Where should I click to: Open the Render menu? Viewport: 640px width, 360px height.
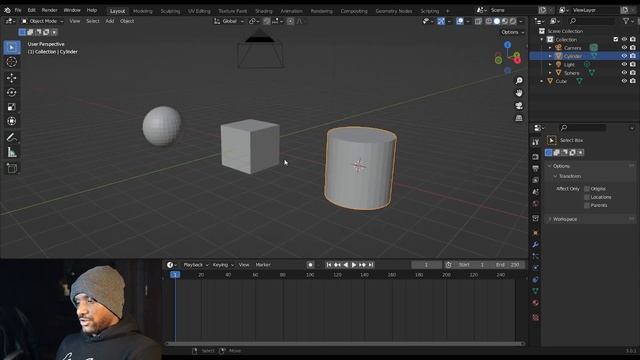49,10
